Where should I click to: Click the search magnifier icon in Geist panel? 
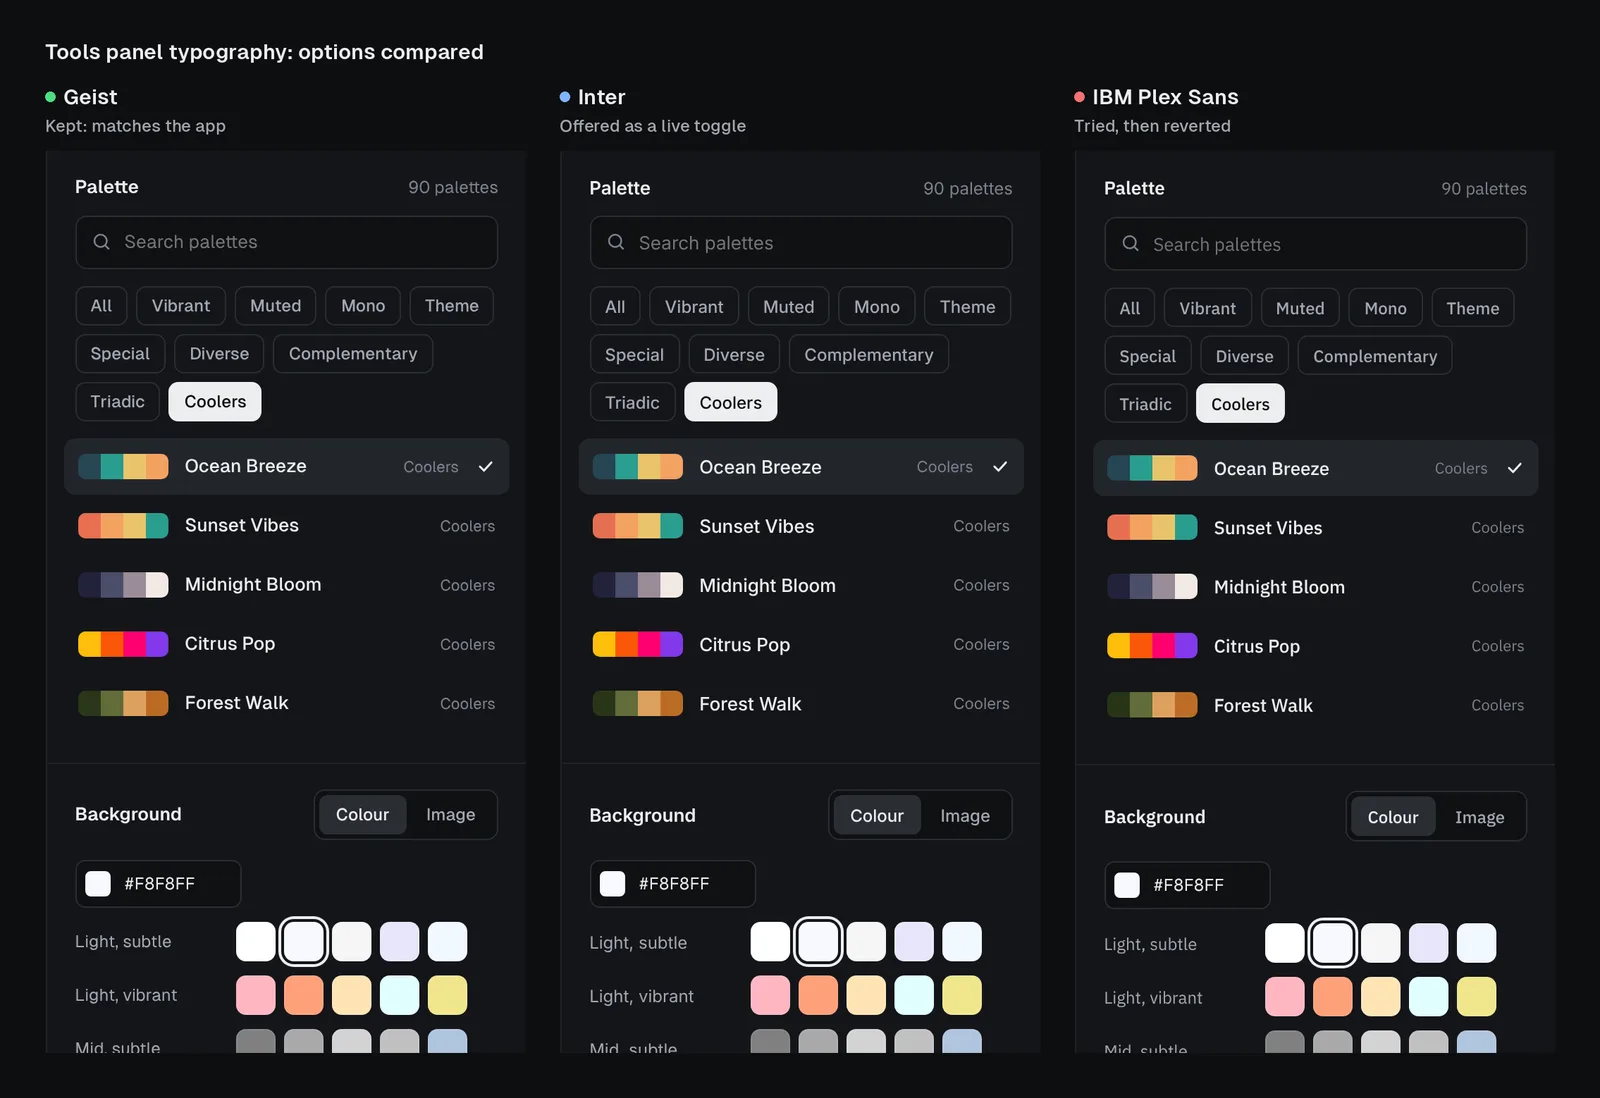[x=101, y=242]
